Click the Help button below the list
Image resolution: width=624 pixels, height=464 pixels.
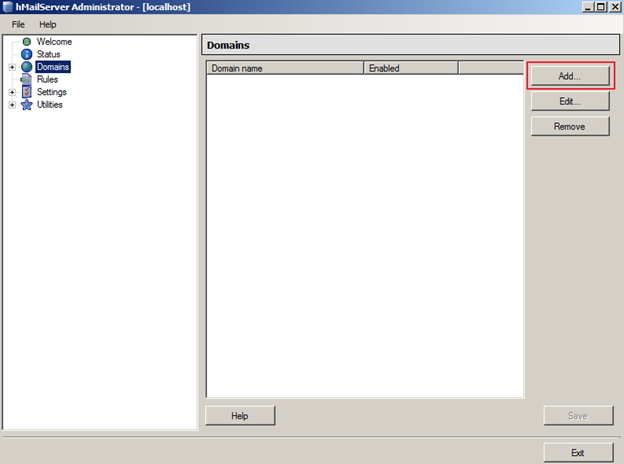tap(240, 415)
